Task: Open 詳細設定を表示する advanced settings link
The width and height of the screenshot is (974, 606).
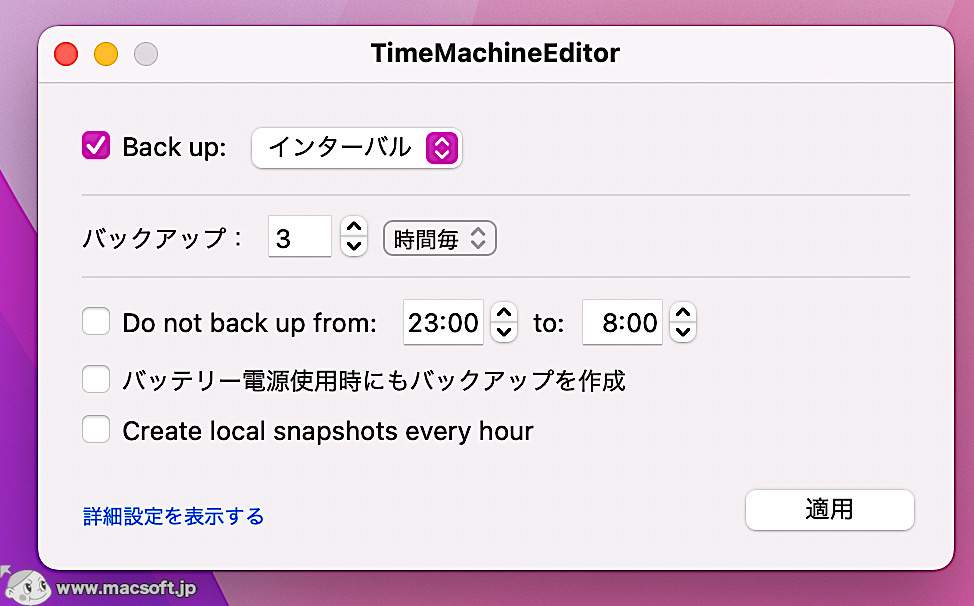Action: point(172,516)
